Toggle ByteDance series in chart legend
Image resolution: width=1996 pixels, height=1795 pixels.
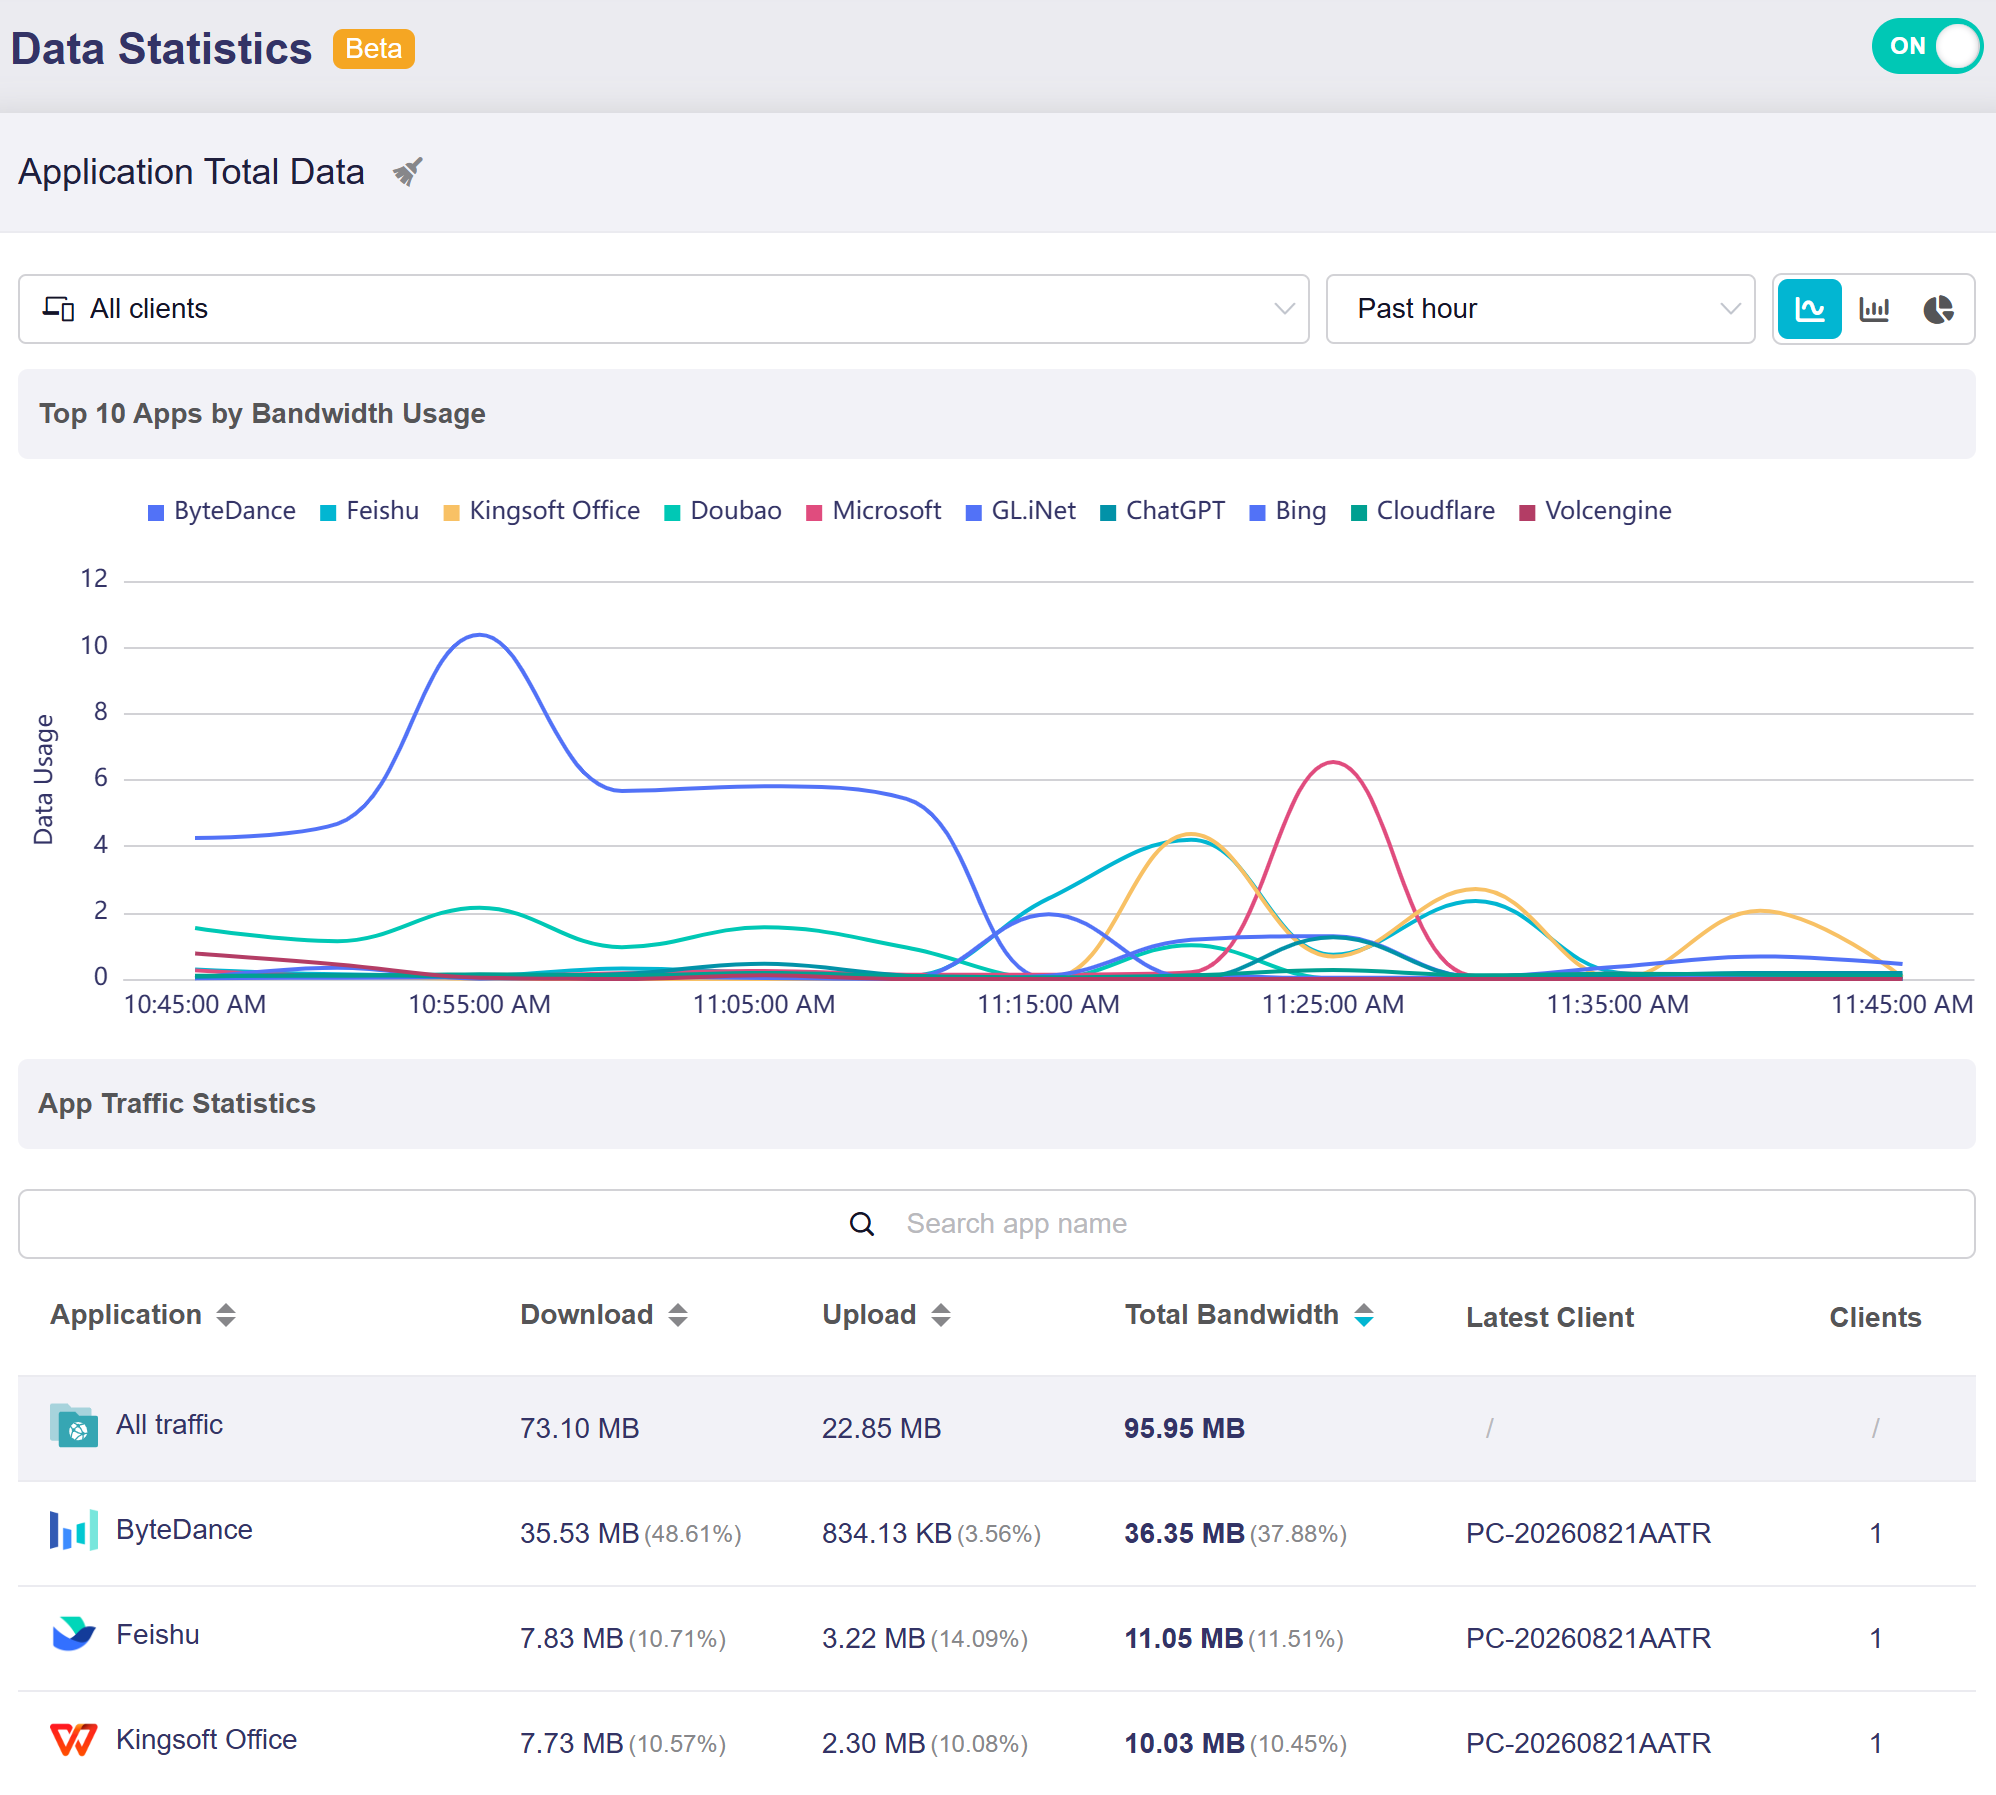222,511
